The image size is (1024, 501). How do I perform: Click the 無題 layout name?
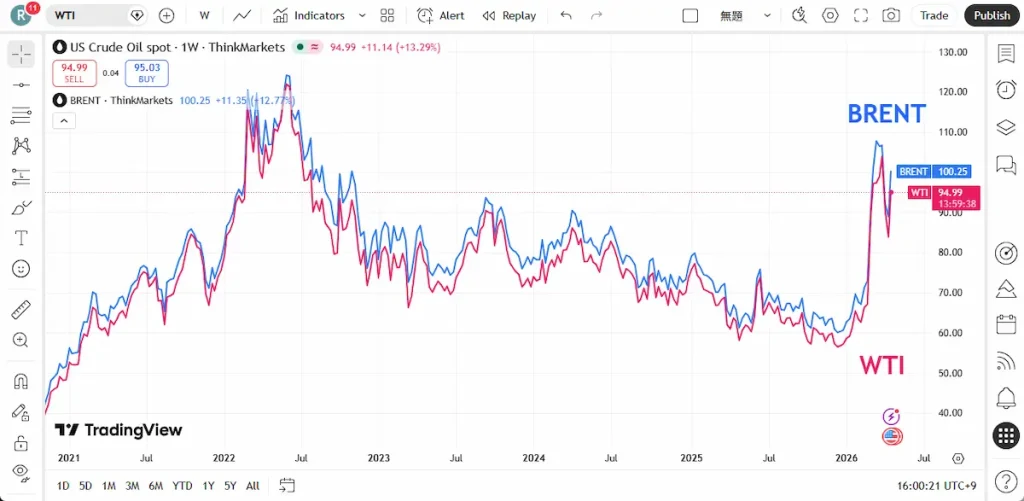click(x=731, y=16)
